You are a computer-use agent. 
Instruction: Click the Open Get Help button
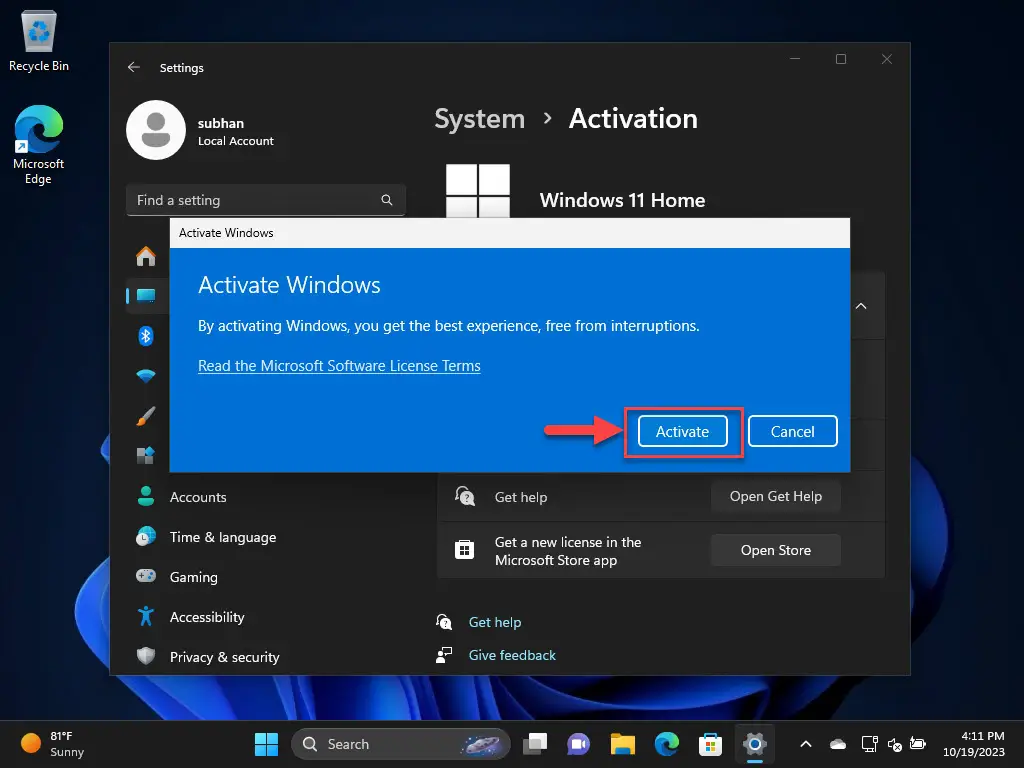(x=775, y=496)
